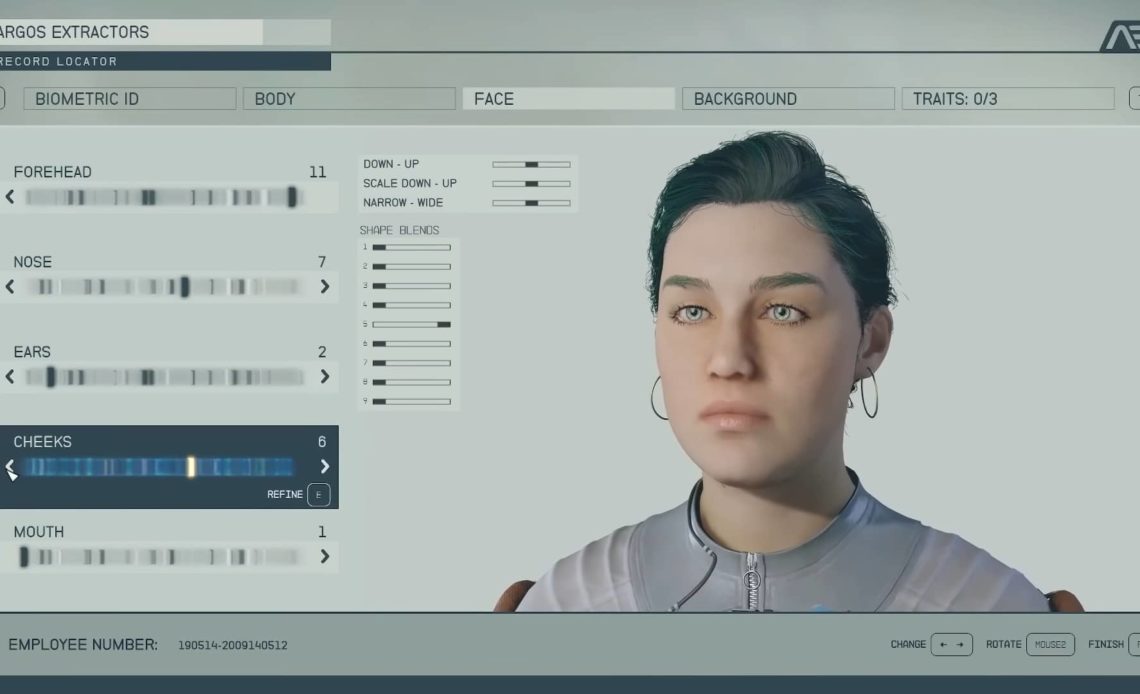Click the Narrow - Wide slider
This screenshot has height=694, width=1140.
[531, 203]
